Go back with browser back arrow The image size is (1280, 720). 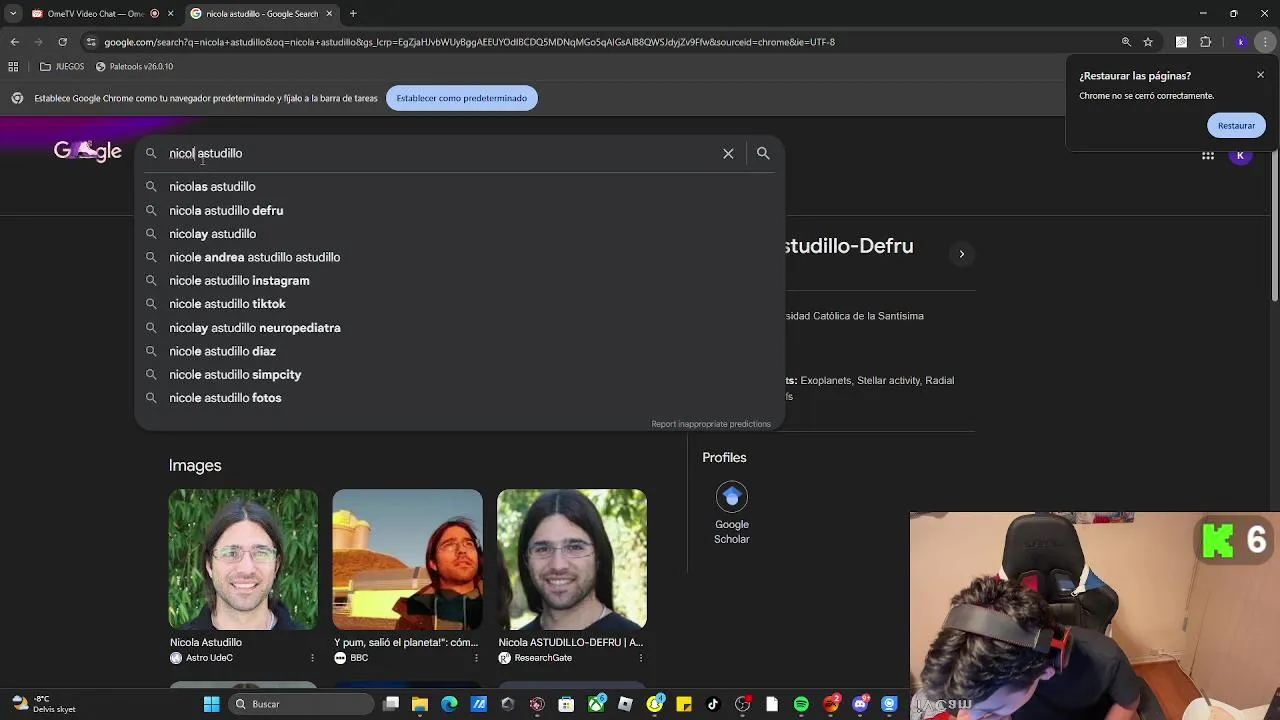coord(14,42)
